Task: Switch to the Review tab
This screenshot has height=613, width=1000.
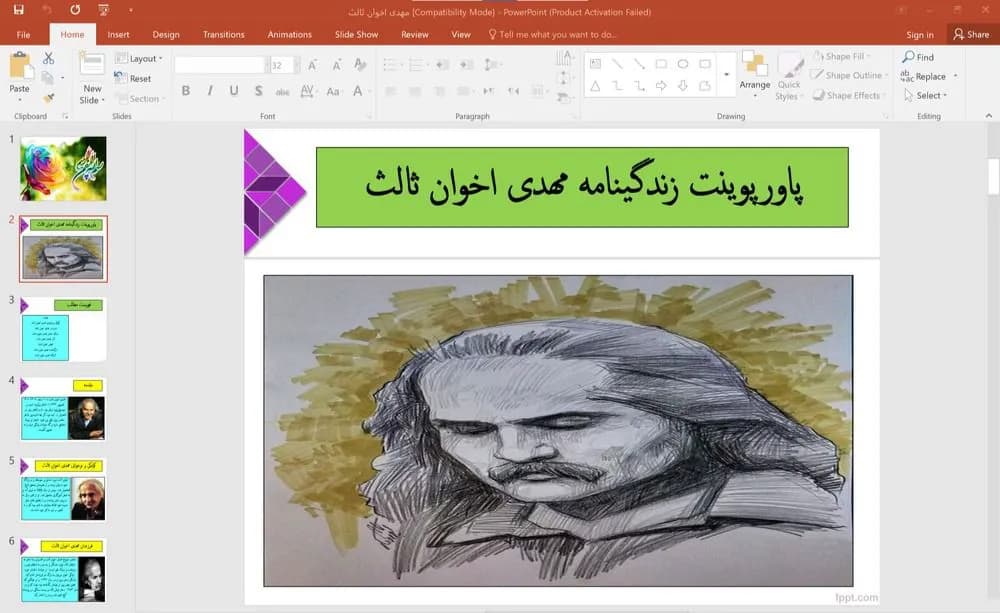Action: [415, 34]
